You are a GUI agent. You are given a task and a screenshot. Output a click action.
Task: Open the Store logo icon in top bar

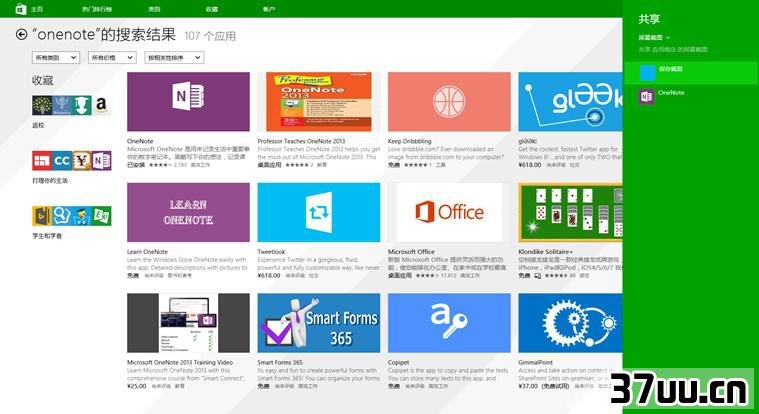point(21,8)
